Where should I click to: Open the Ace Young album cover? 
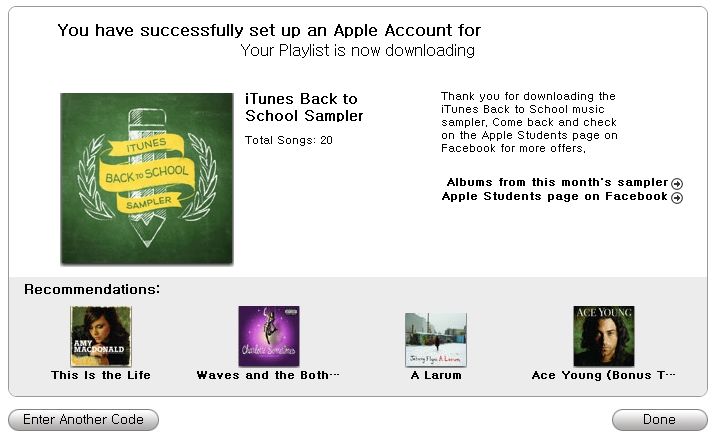pyautogui.click(x=604, y=336)
